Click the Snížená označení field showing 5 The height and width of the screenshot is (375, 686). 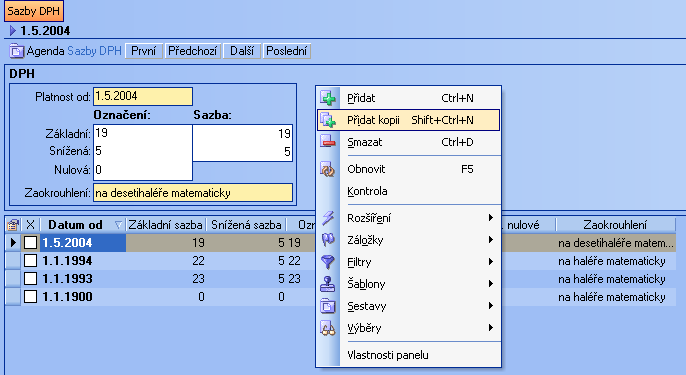coord(143,151)
